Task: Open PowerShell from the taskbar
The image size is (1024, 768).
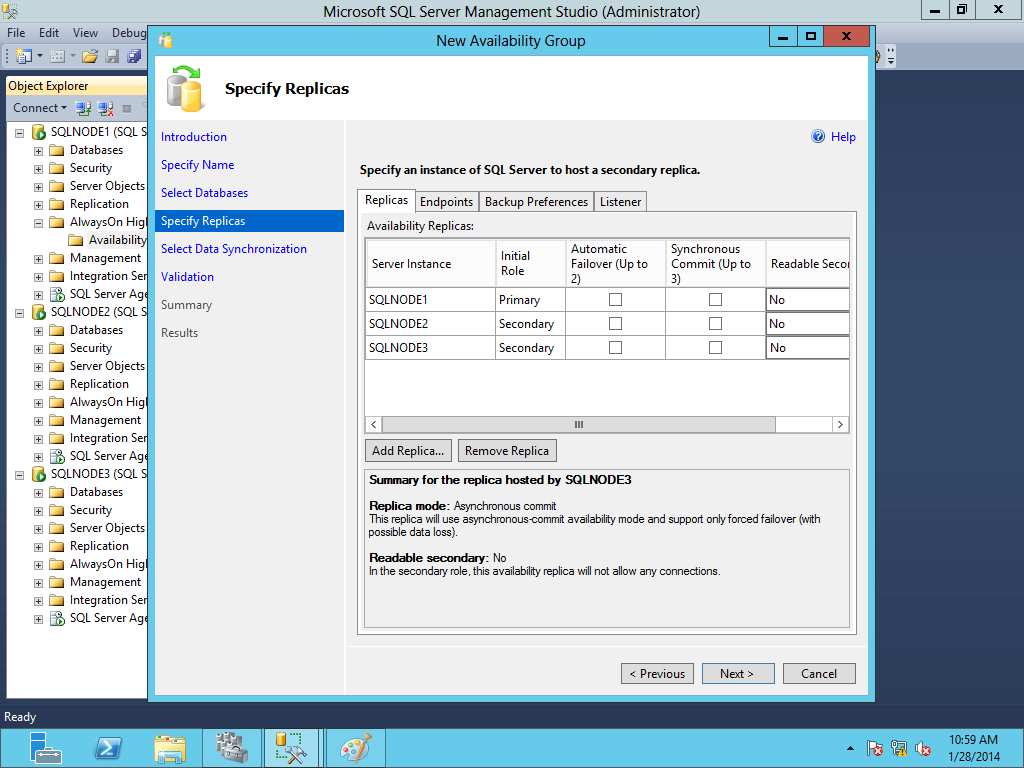Action: (x=108, y=748)
